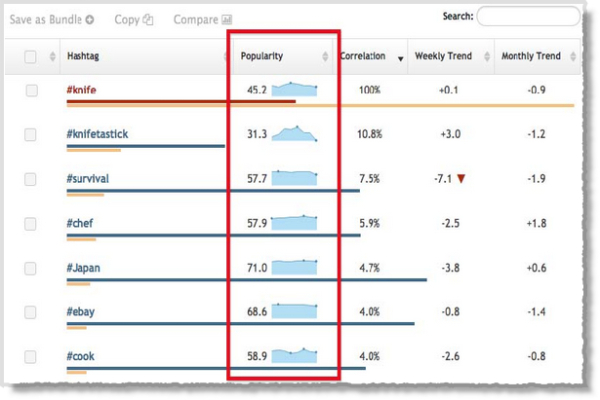Open the #ebay popularity sparkline chart
600x400 pixels.
point(294,311)
